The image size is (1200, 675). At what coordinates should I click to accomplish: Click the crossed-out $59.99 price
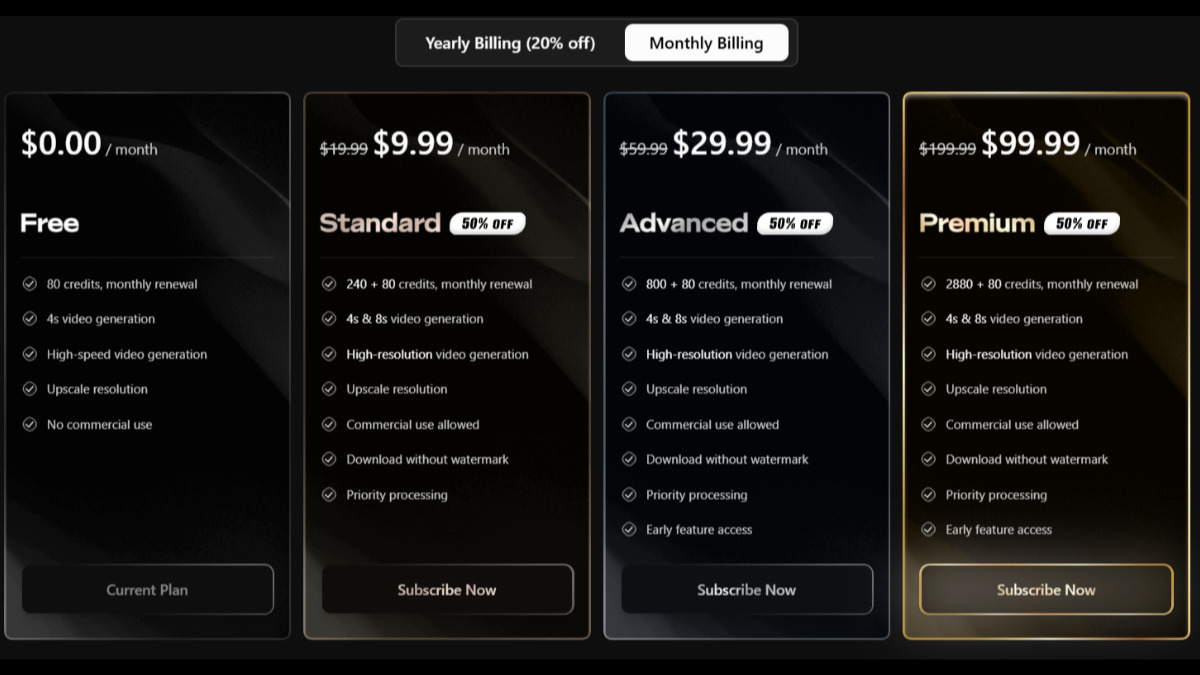[x=643, y=149]
